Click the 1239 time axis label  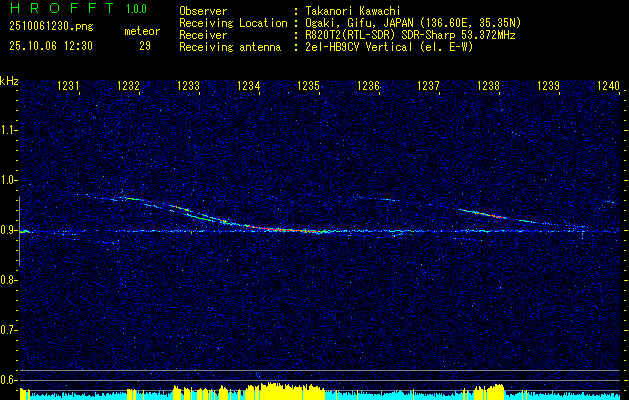click(548, 85)
